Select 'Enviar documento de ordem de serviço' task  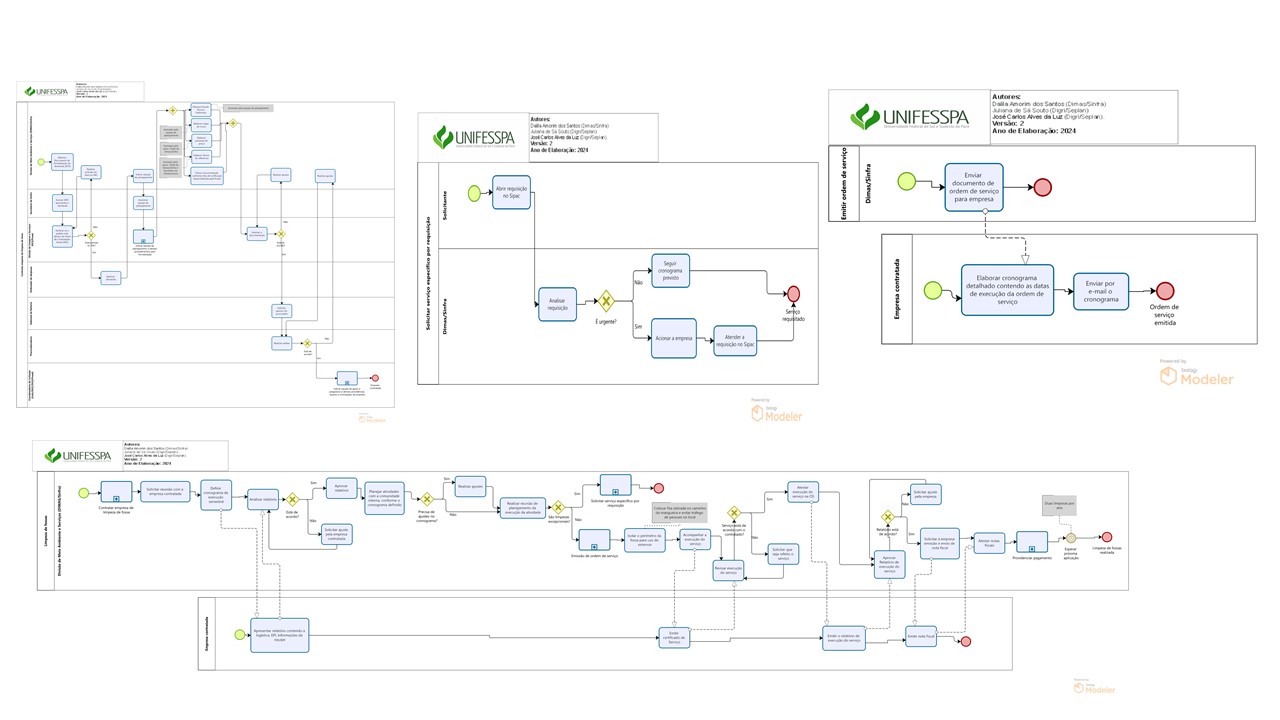coord(975,187)
